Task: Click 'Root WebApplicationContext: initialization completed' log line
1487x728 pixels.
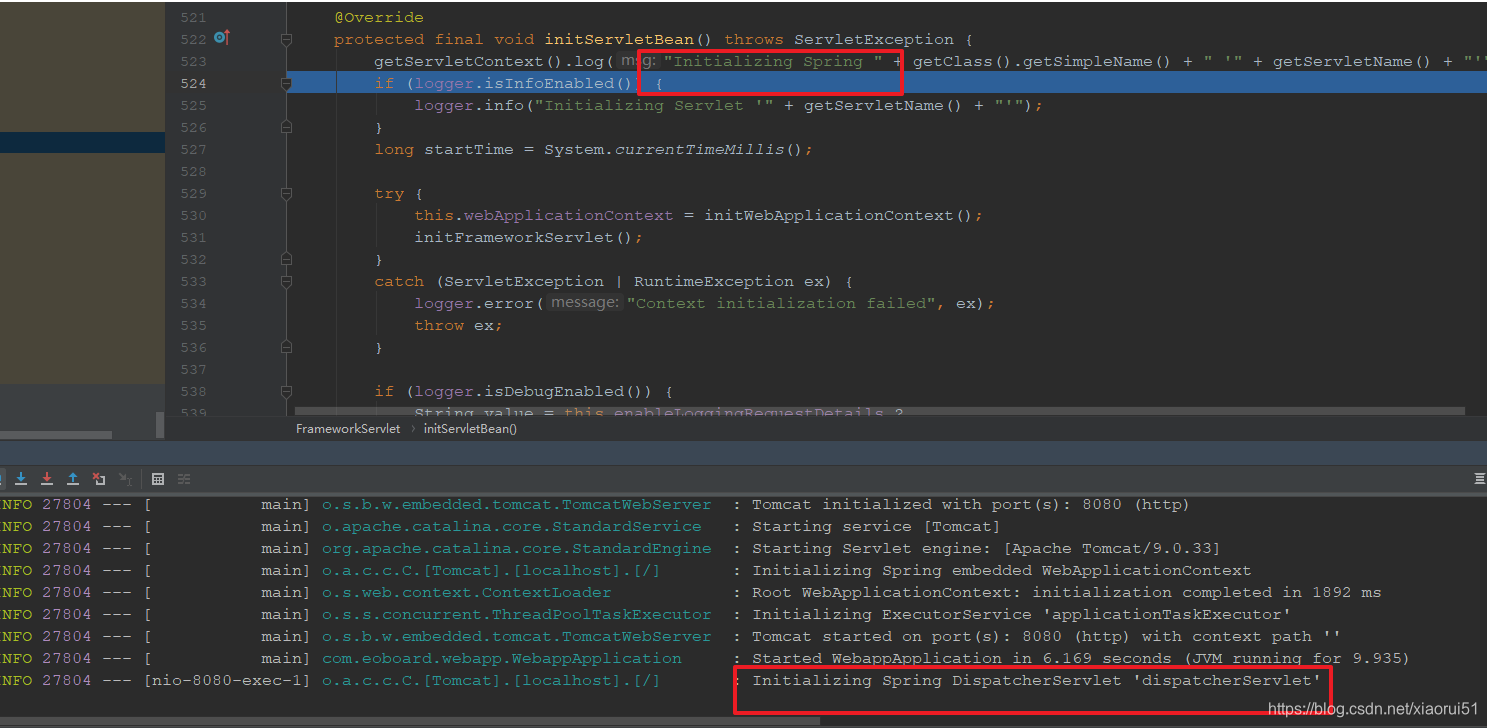Action: [1067, 592]
